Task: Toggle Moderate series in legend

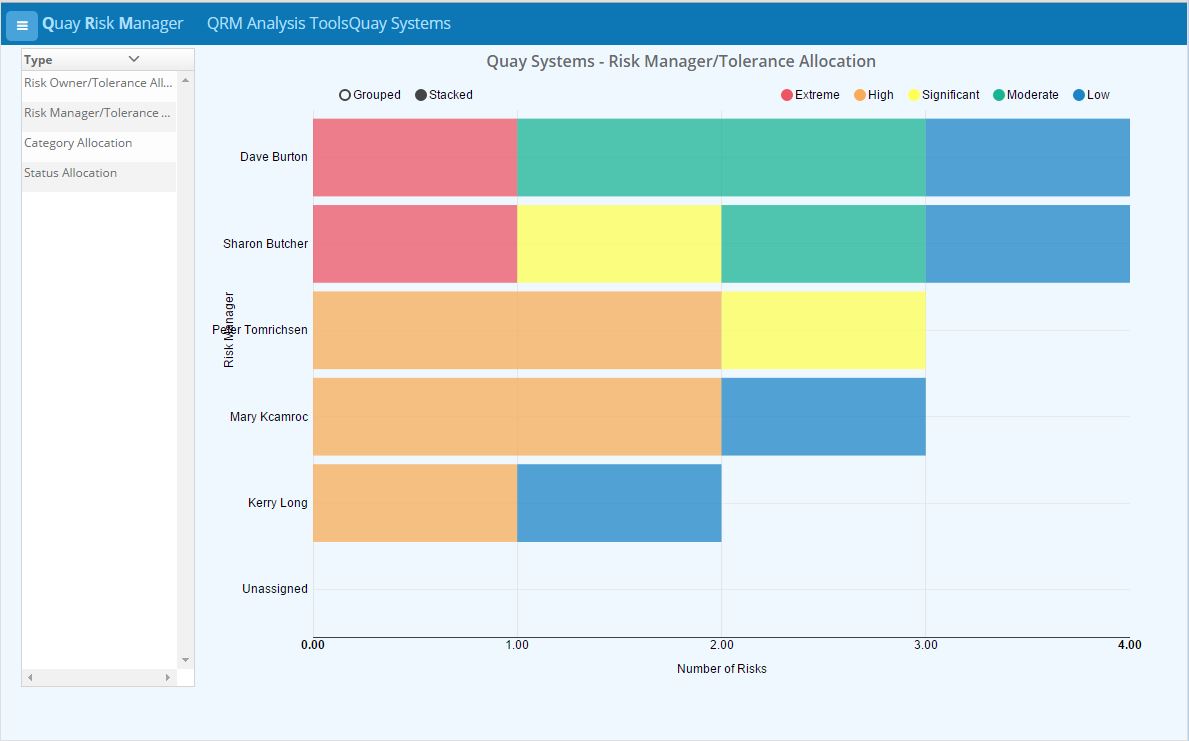Action: tap(1025, 95)
